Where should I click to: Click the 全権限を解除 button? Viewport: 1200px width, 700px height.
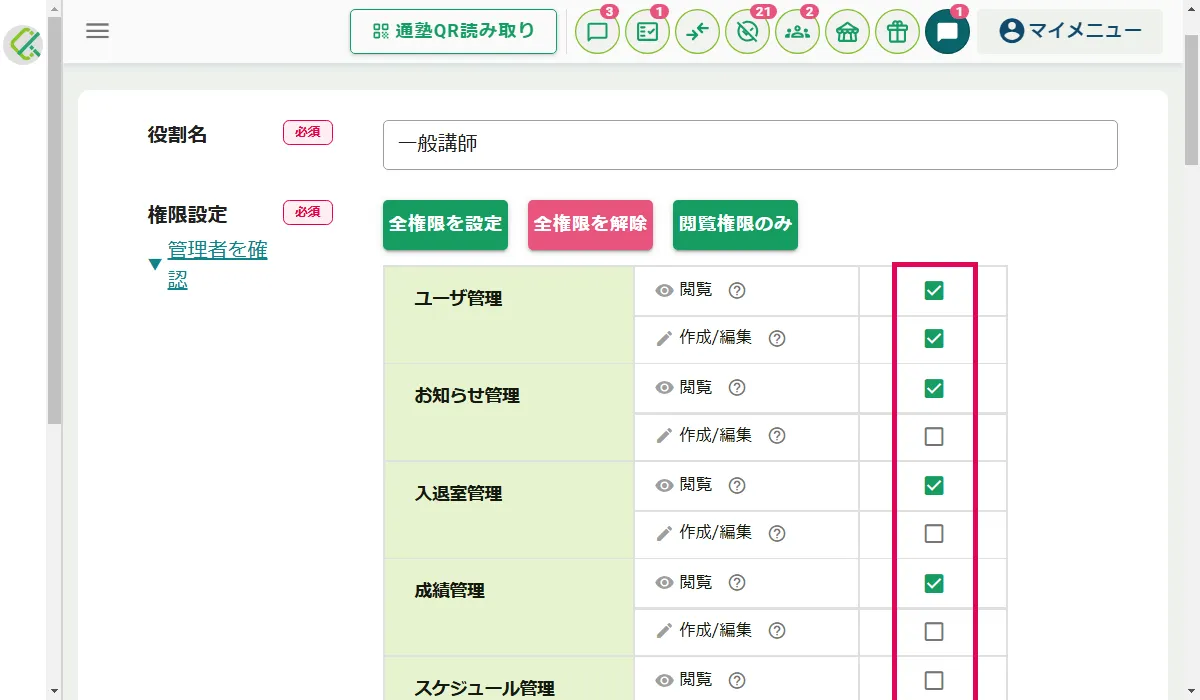pos(590,225)
